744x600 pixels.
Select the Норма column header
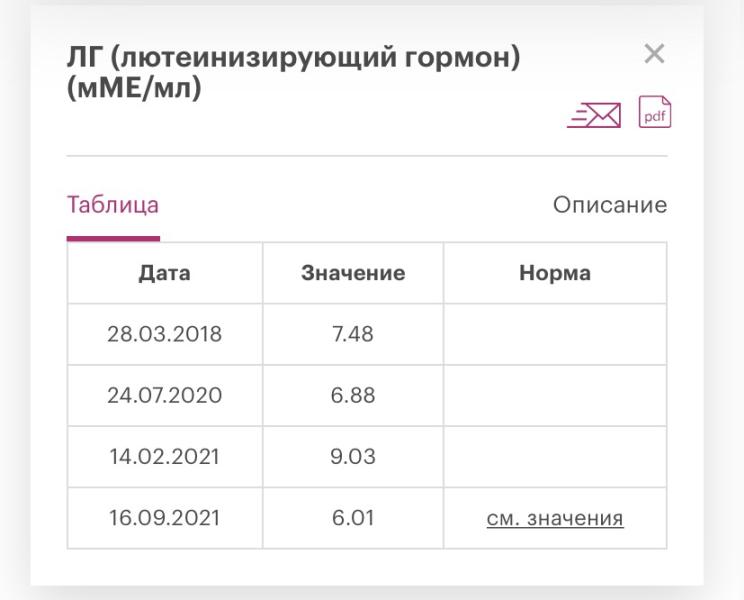coord(555,273)
